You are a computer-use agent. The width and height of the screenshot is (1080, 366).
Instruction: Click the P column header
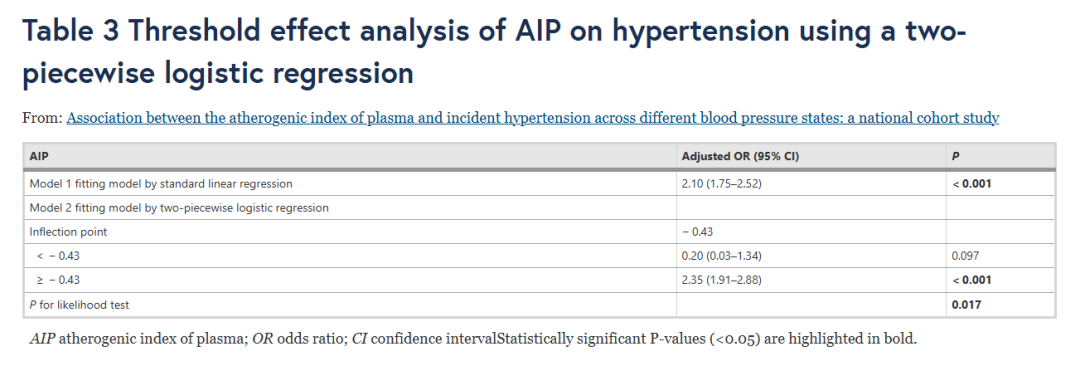(x=955, y=156)
